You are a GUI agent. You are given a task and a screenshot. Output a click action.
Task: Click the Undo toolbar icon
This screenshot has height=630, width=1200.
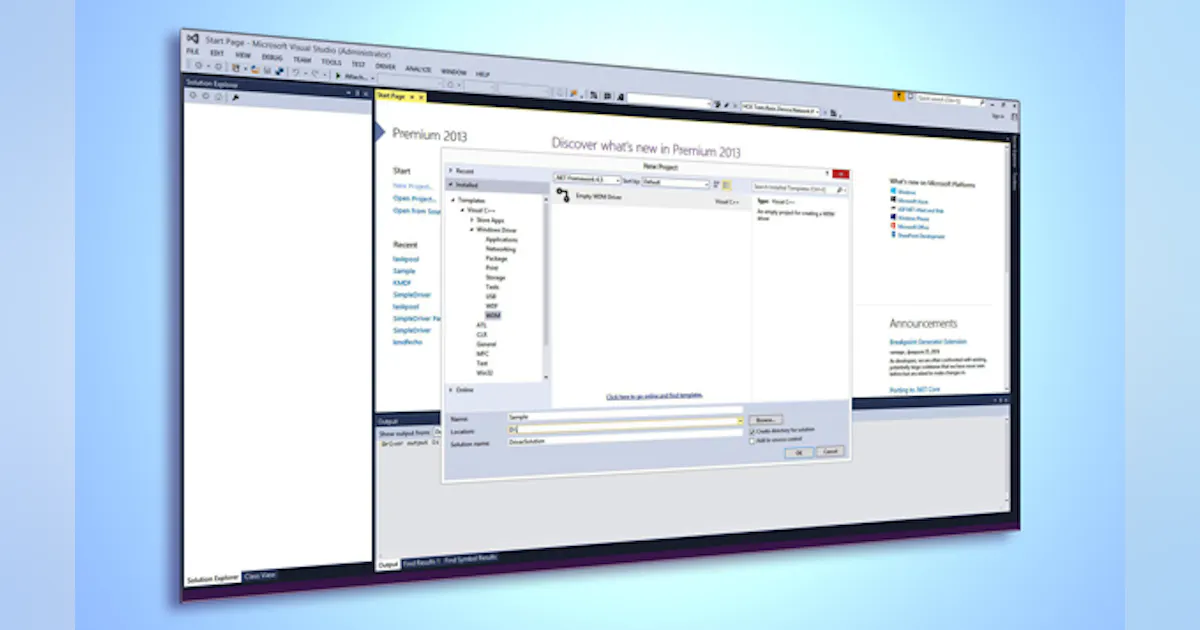coord(295,72)
